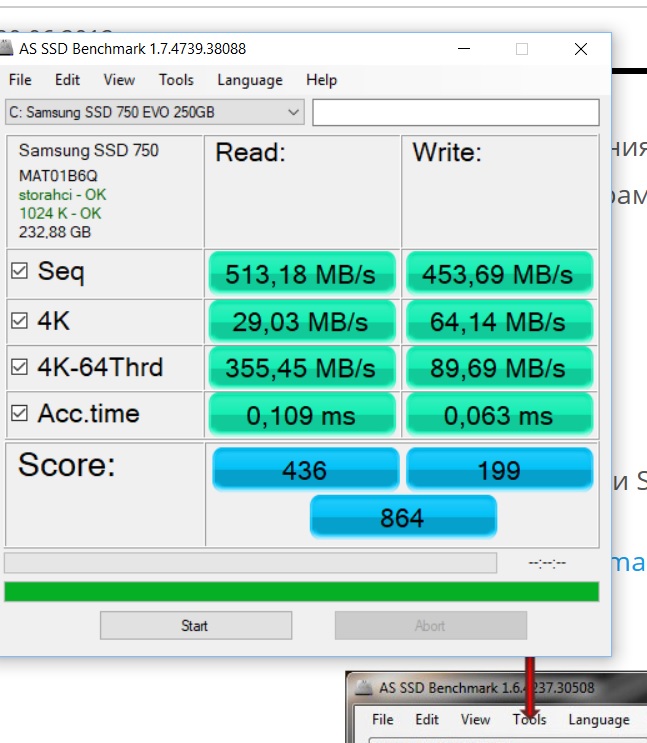Toggle the Acc.time test checkbox
This screenshot has height=743, width=647.
[x=19, y=413]
